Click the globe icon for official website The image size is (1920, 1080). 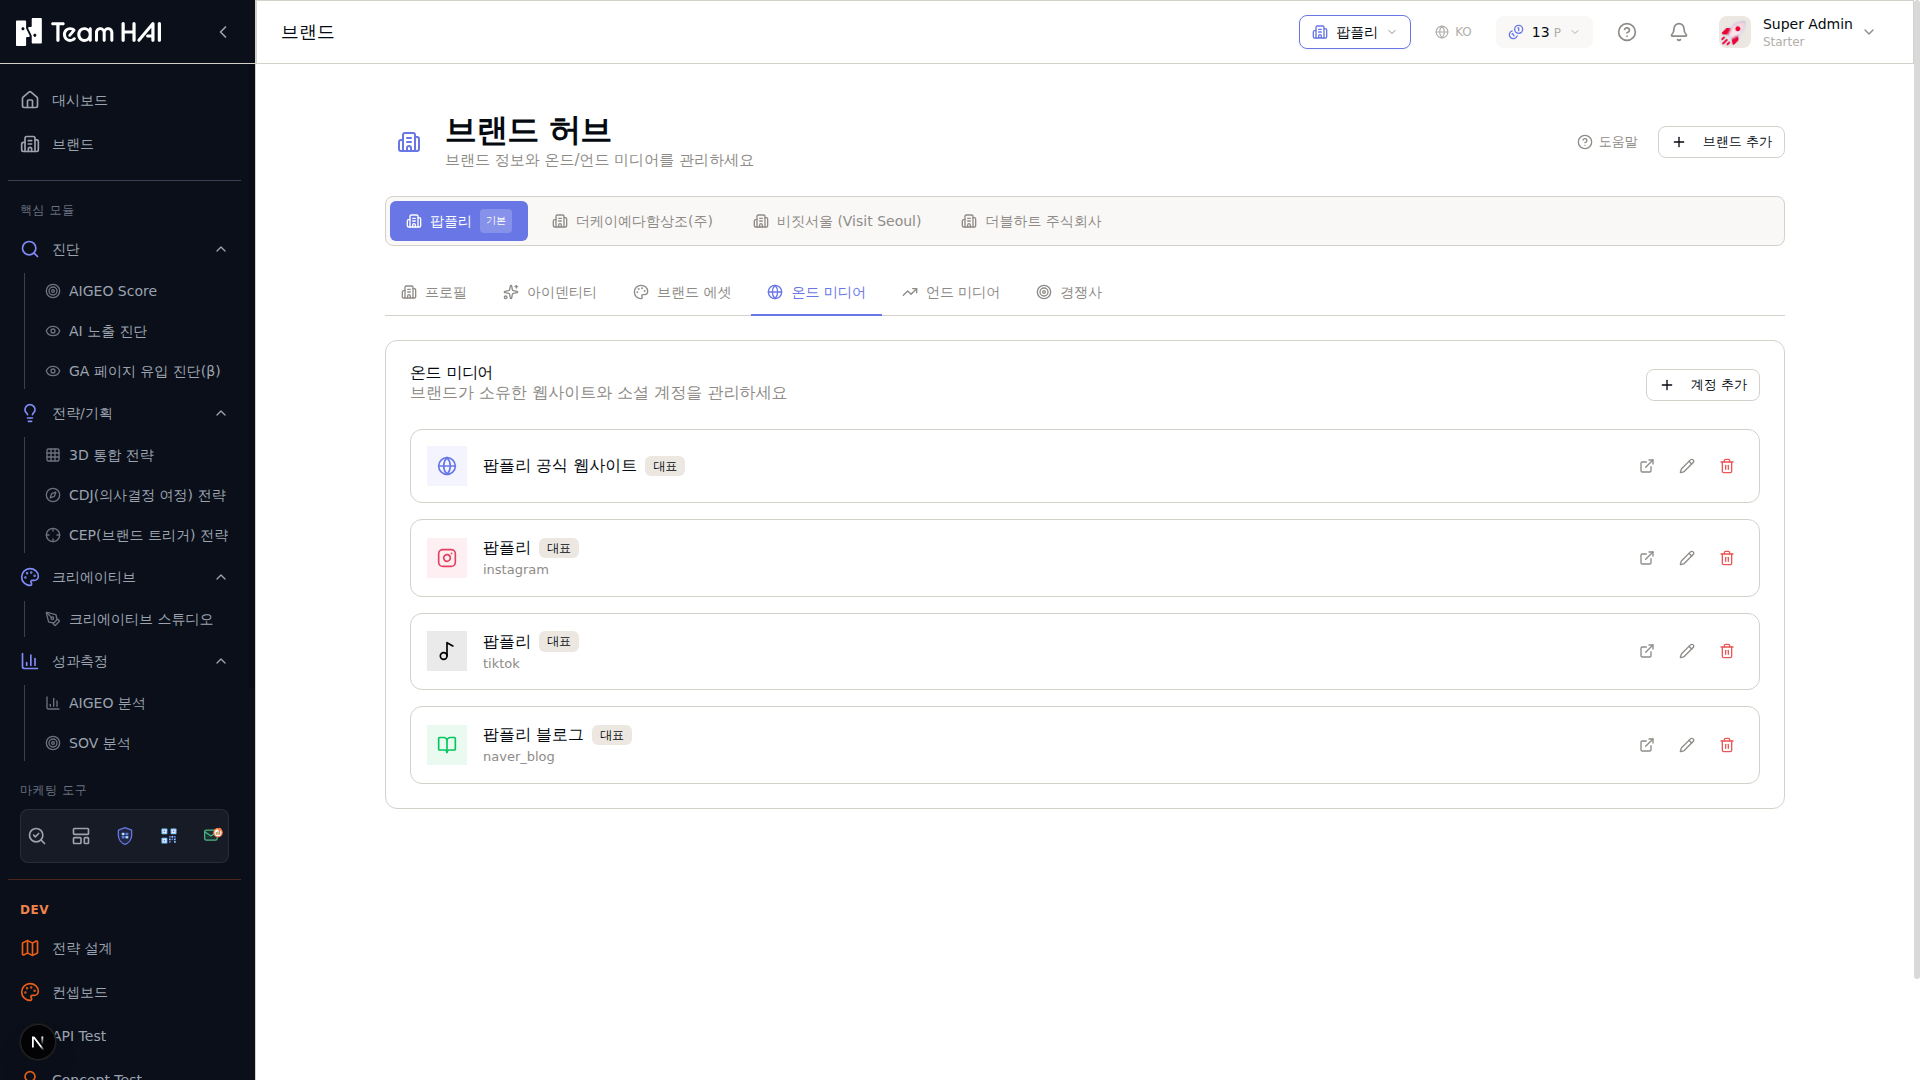tap(447, 466)
